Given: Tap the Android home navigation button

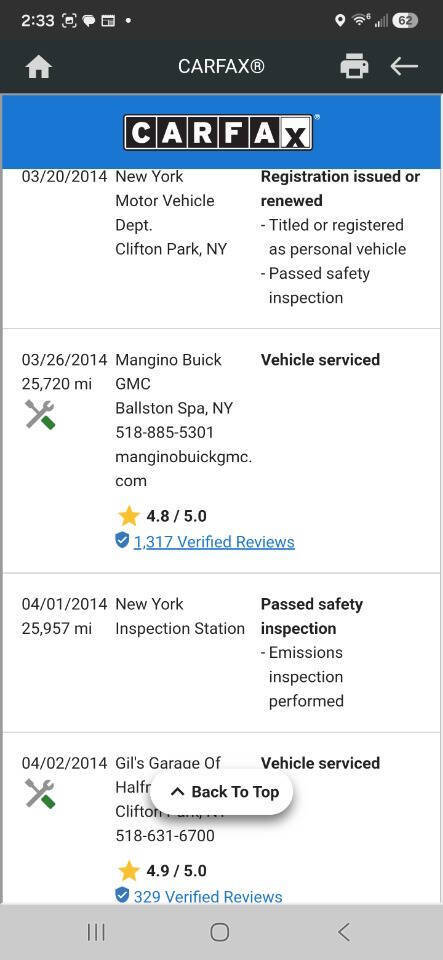Looking at the screenshot, I should pyautogui.click(x=220, y=932).
